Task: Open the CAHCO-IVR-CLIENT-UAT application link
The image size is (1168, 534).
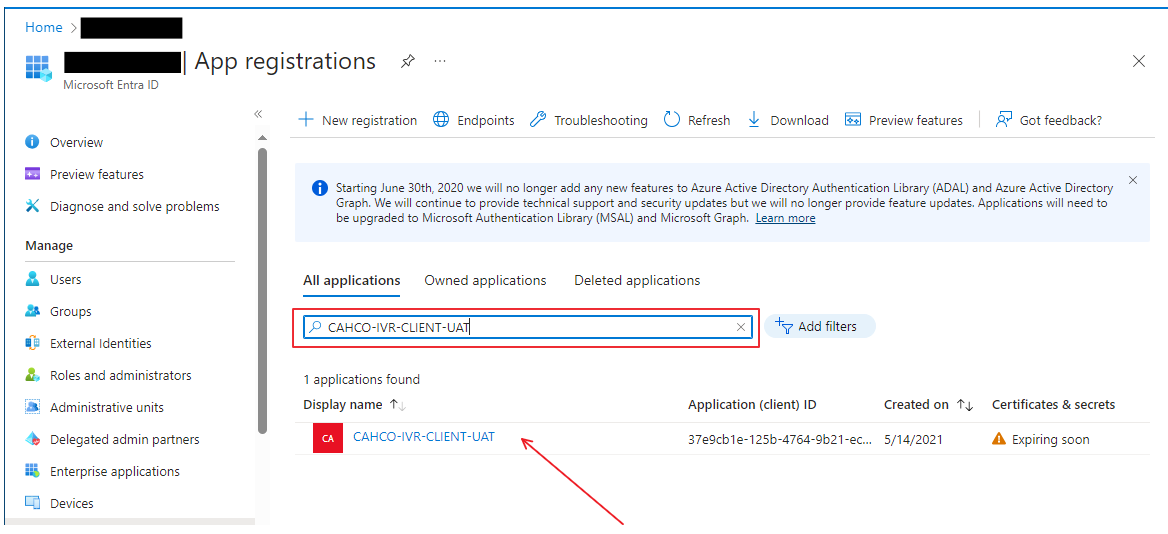Action: click(424, 437)
